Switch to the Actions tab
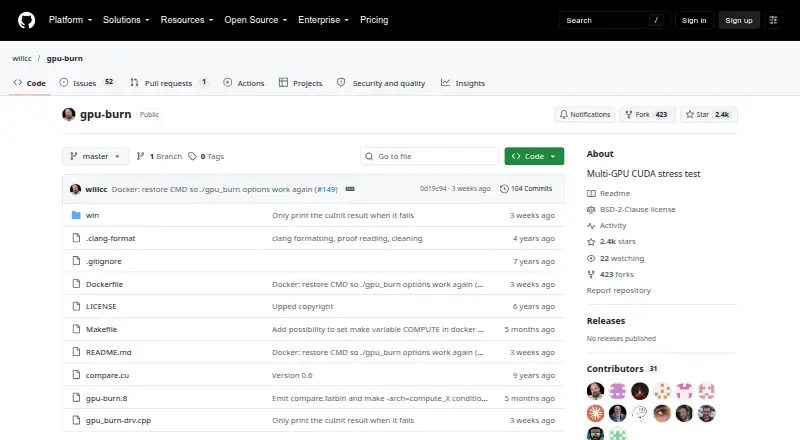The image size is (800, 440). click(244, 83)
